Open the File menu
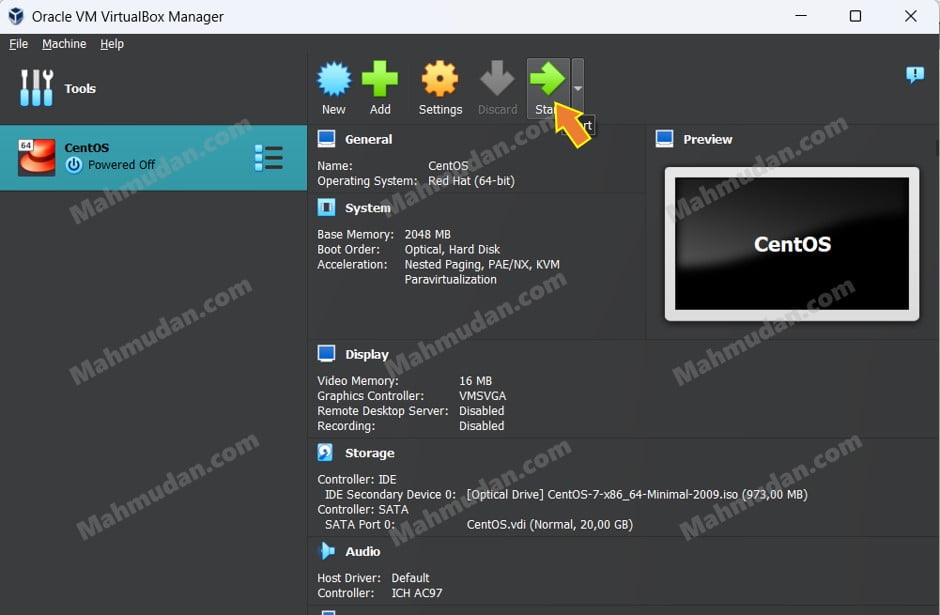Viewport: 940px width, 615px height. 19,44
